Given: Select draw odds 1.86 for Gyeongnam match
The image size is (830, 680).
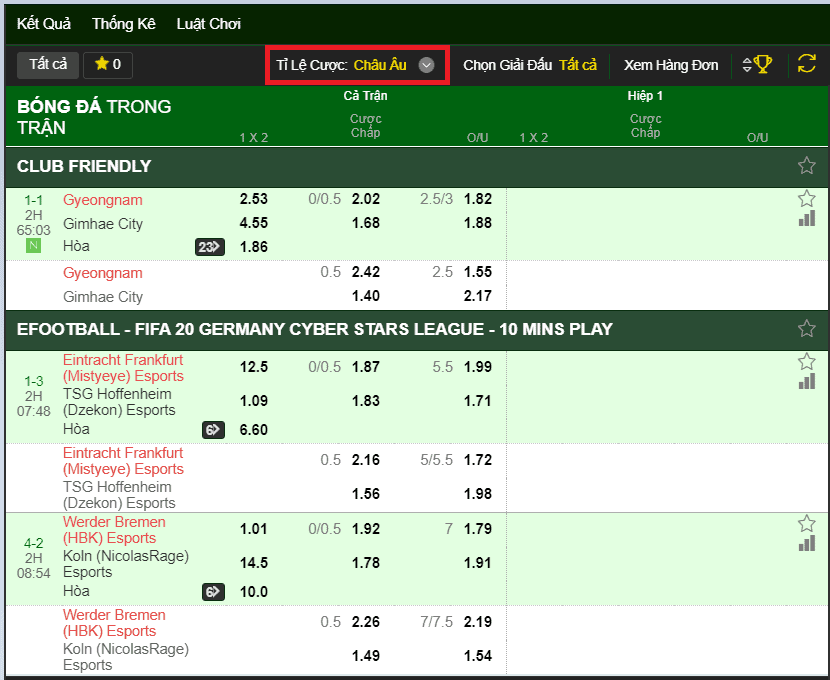Looking at the screenshot, I should point(254,247).
